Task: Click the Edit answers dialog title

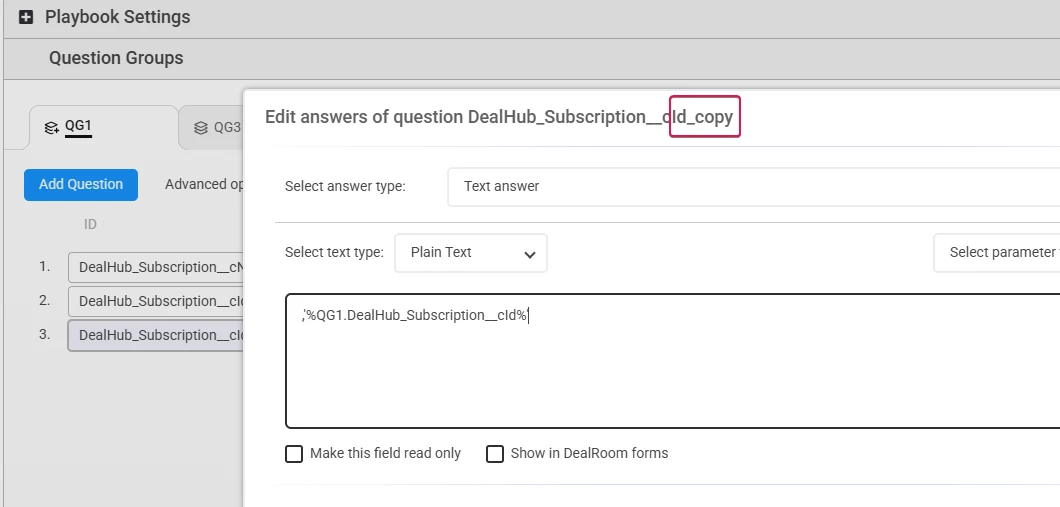Action: 498,117
